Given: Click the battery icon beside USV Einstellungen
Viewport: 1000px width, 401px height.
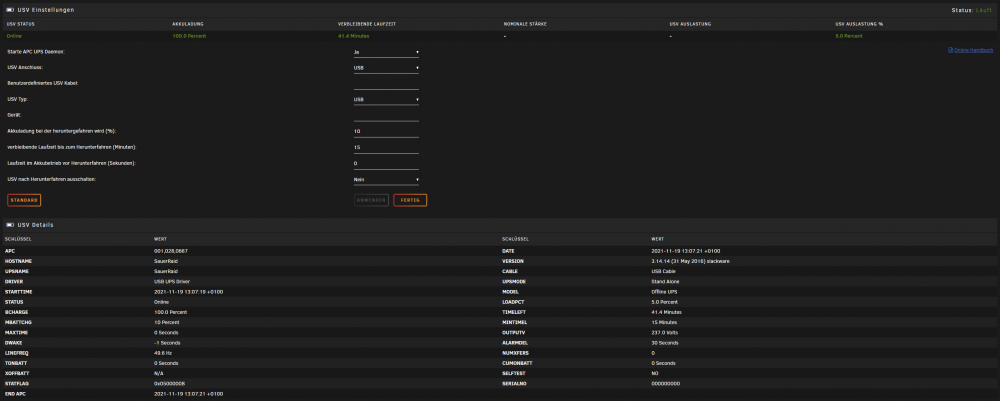Looking at the screenshot, I should point(9,10).
